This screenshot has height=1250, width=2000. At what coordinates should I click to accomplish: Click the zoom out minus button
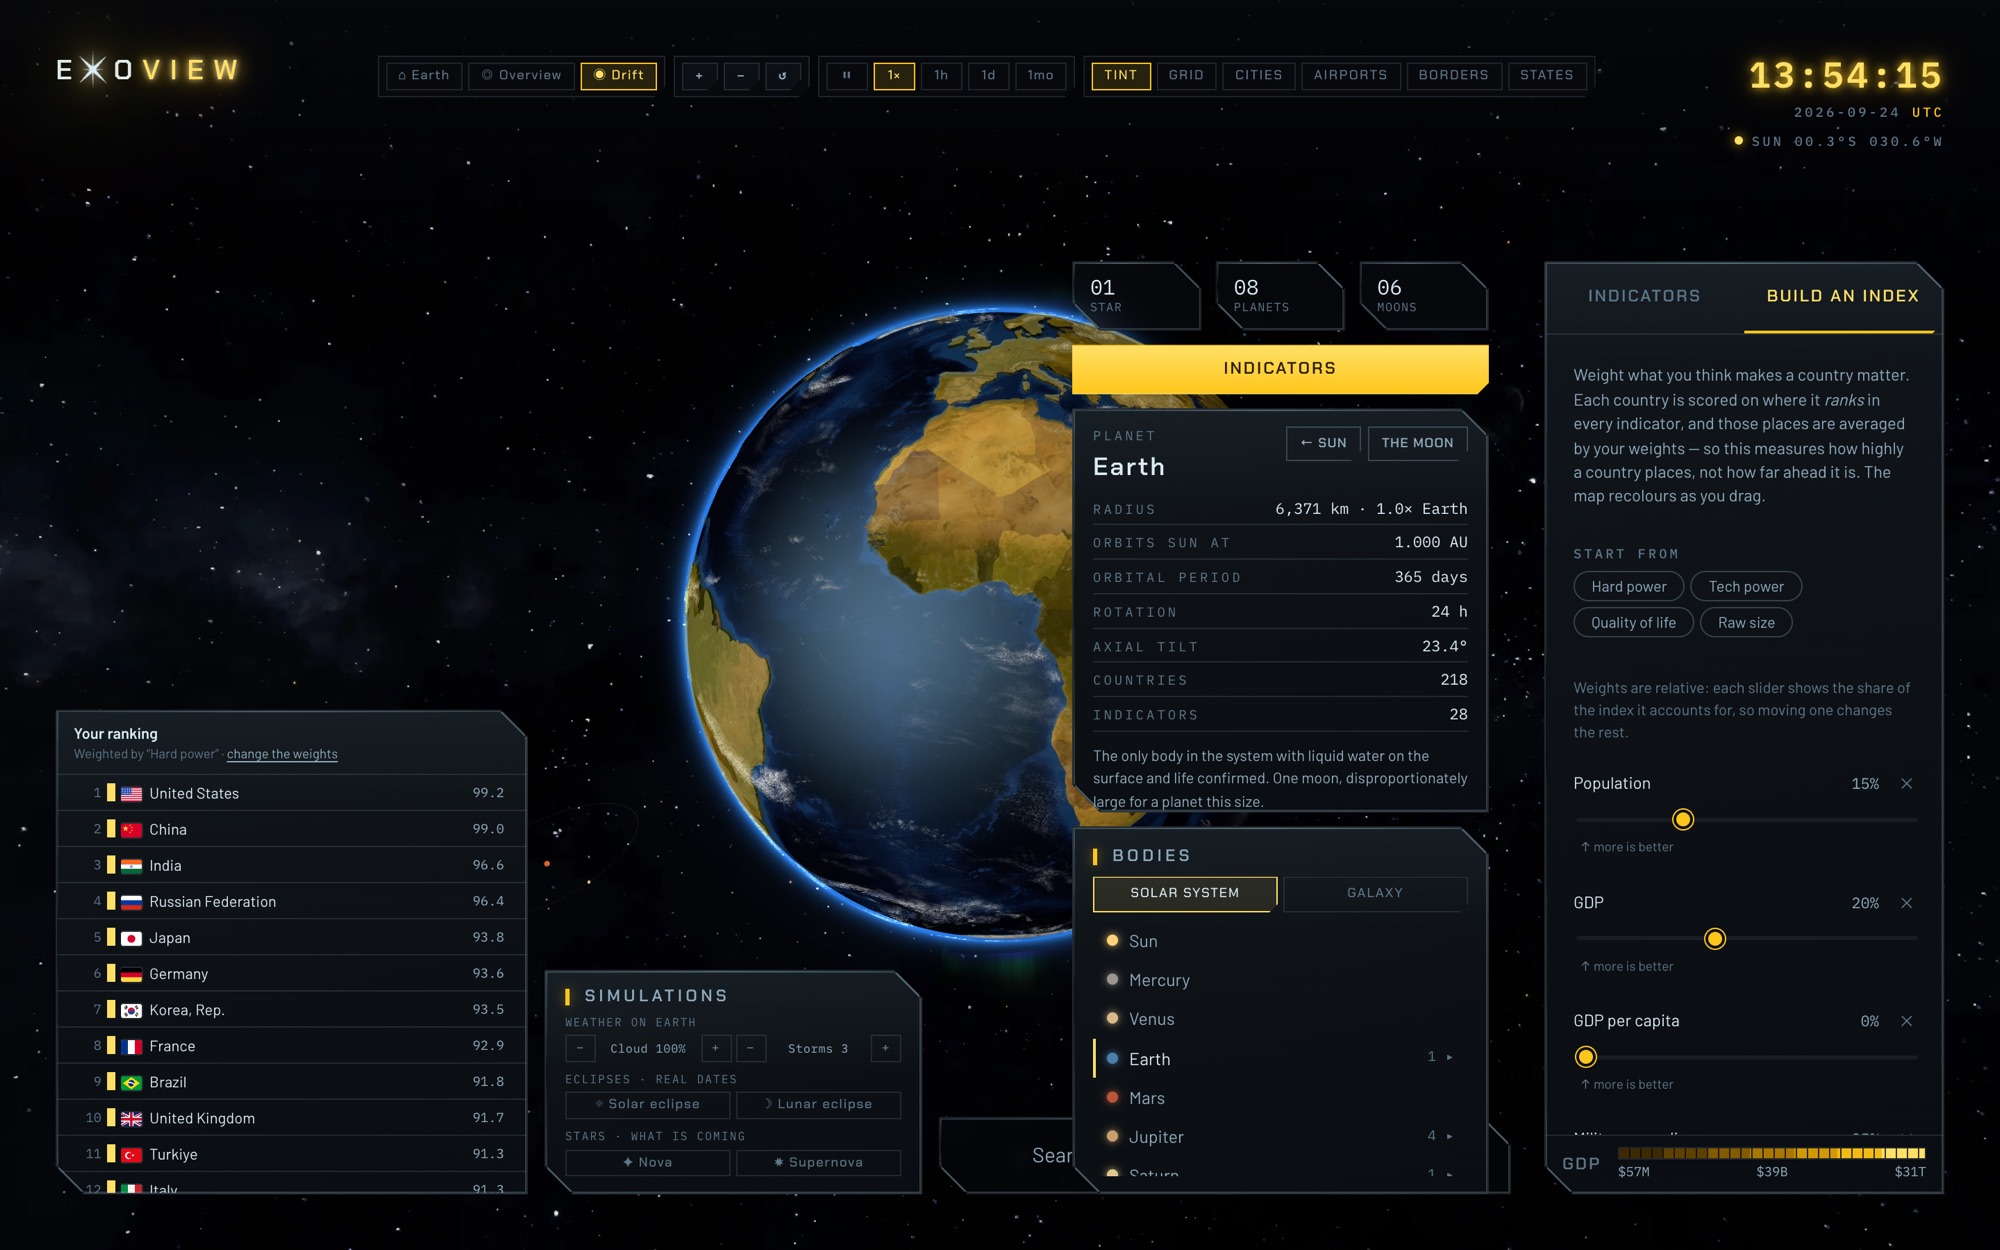click(740, 76)
